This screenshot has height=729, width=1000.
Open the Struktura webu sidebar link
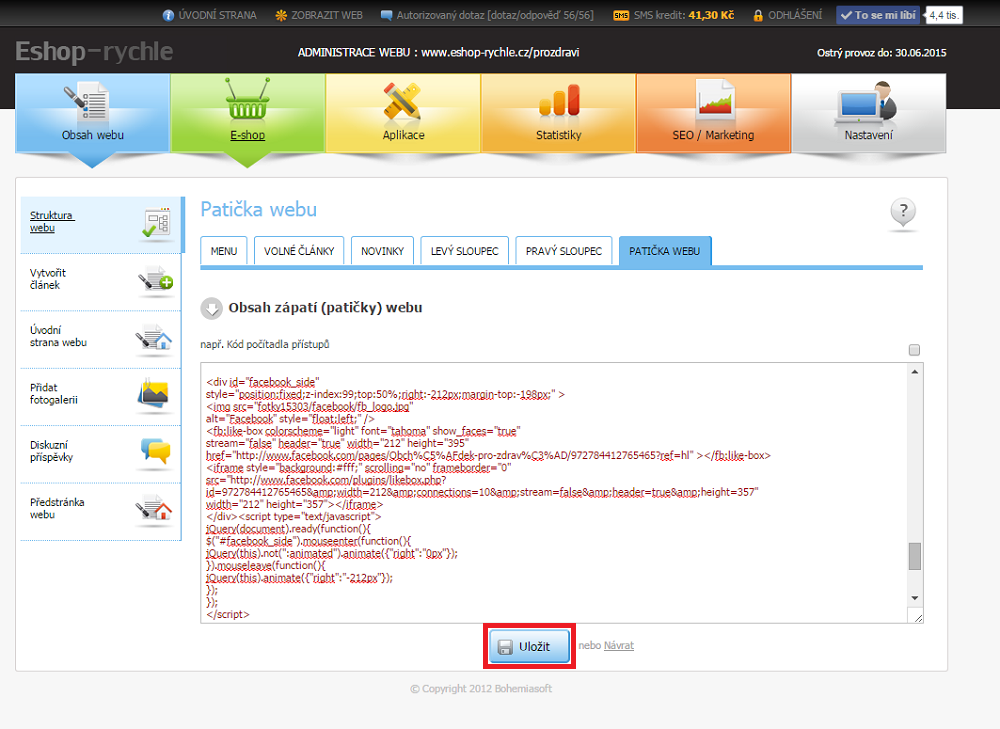(52, 221)
